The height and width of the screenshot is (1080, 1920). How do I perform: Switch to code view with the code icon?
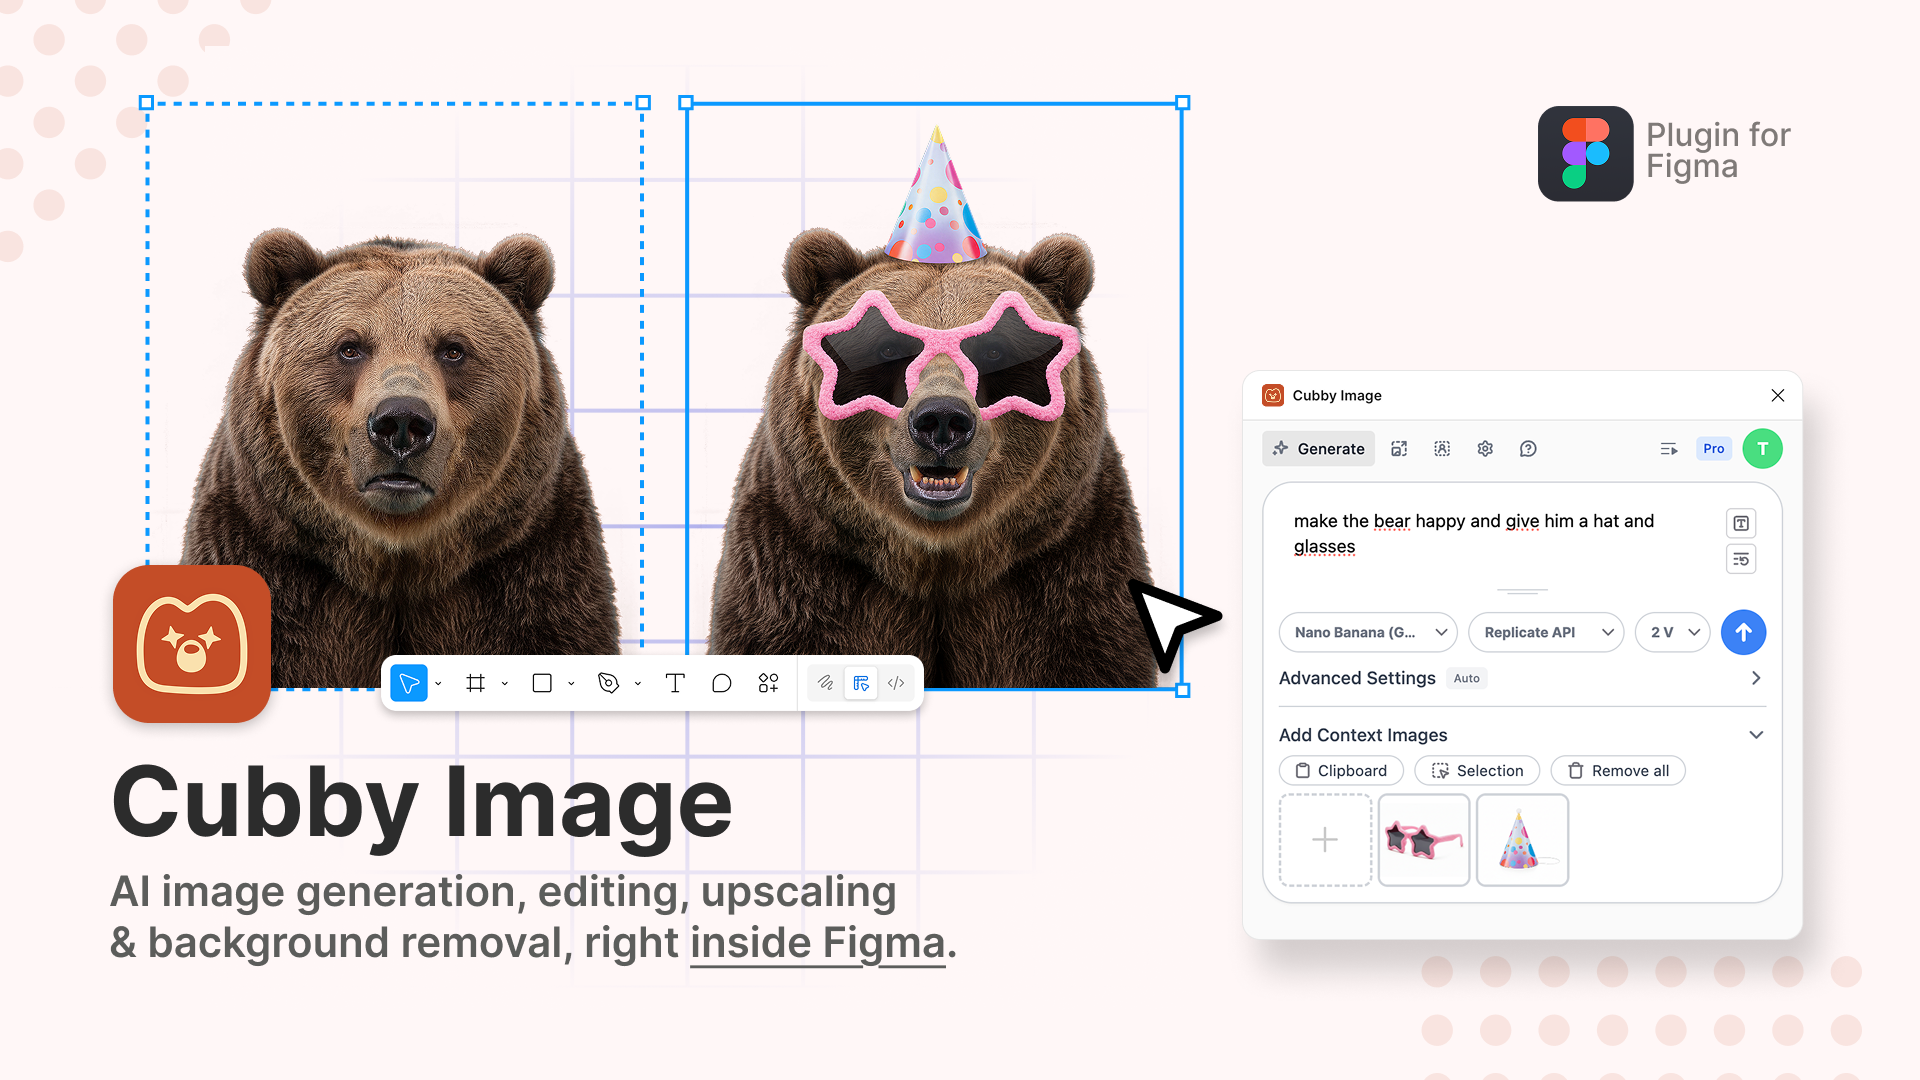[896, 683]
